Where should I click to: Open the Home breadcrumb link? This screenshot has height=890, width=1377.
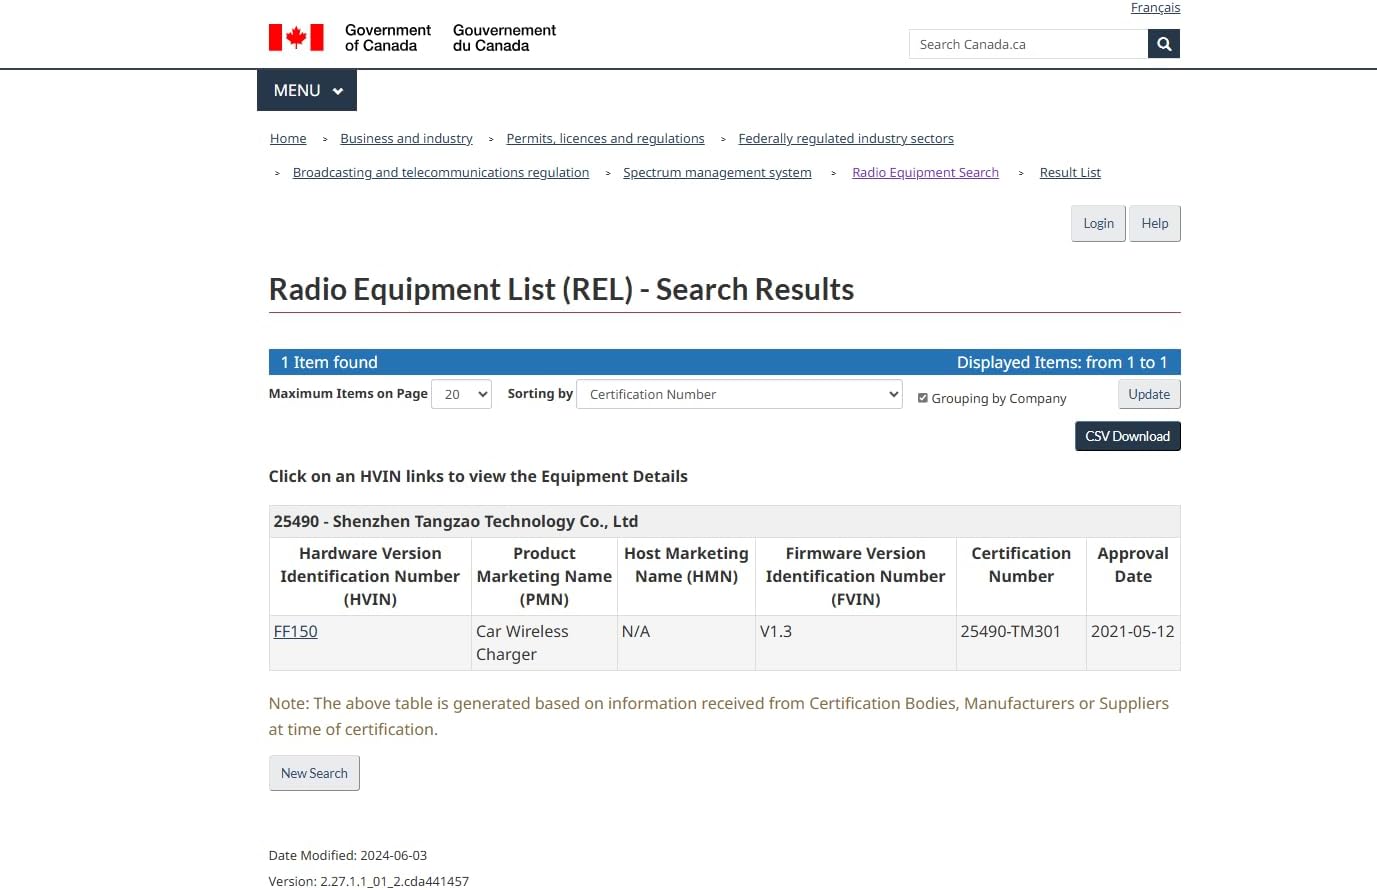click(x=288, y=139)
